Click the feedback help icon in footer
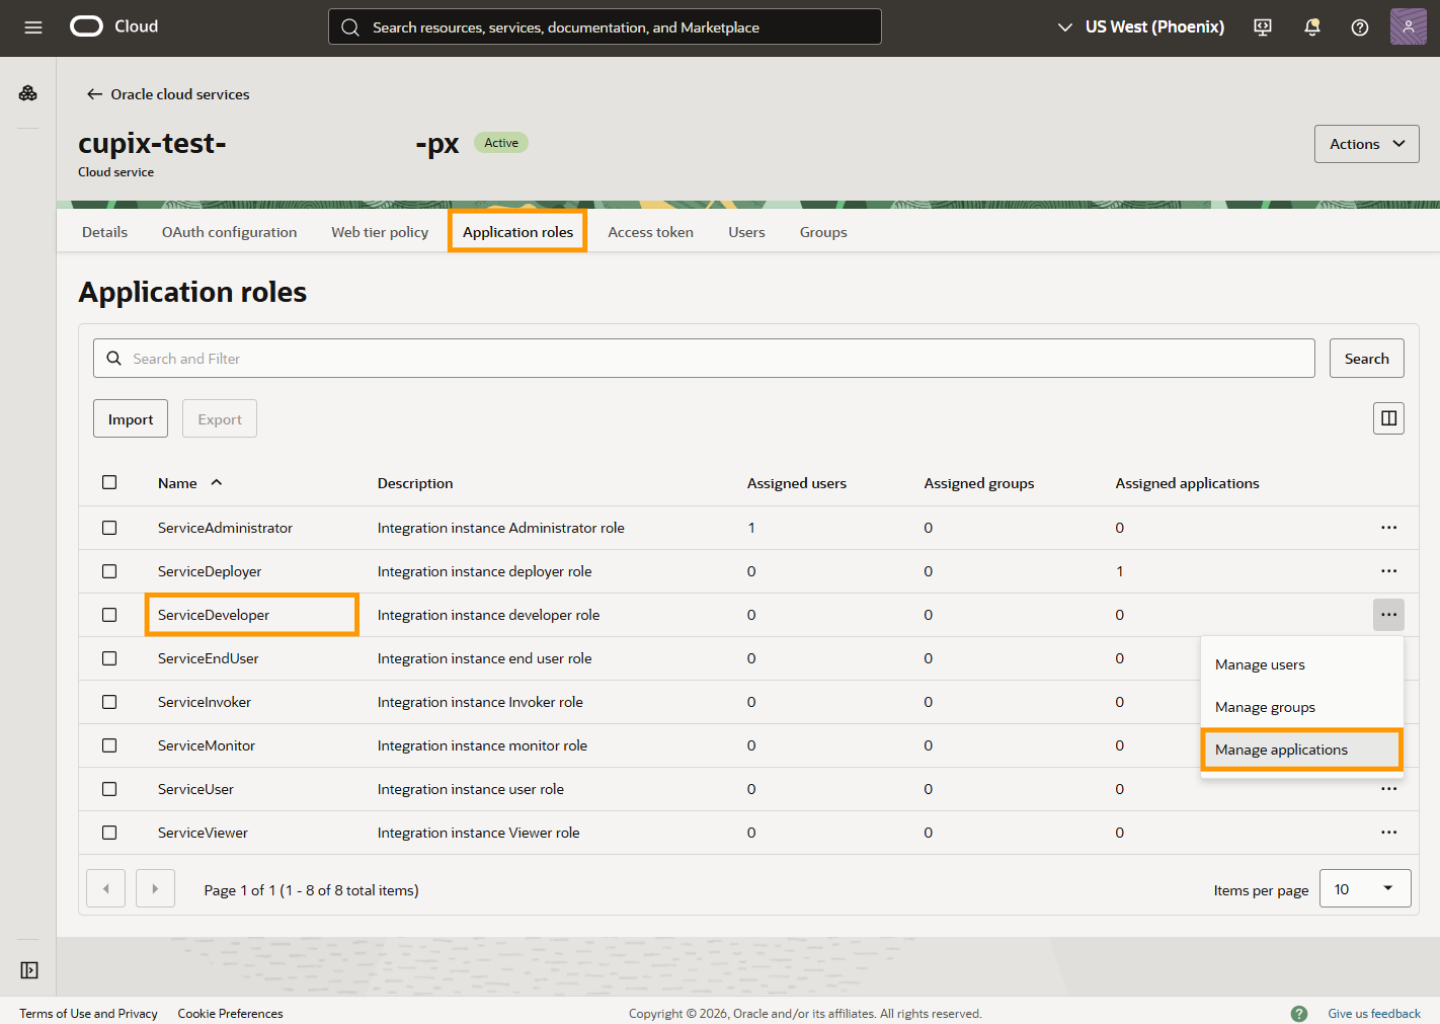 pyautogui.click(x=1299, y=1013)
